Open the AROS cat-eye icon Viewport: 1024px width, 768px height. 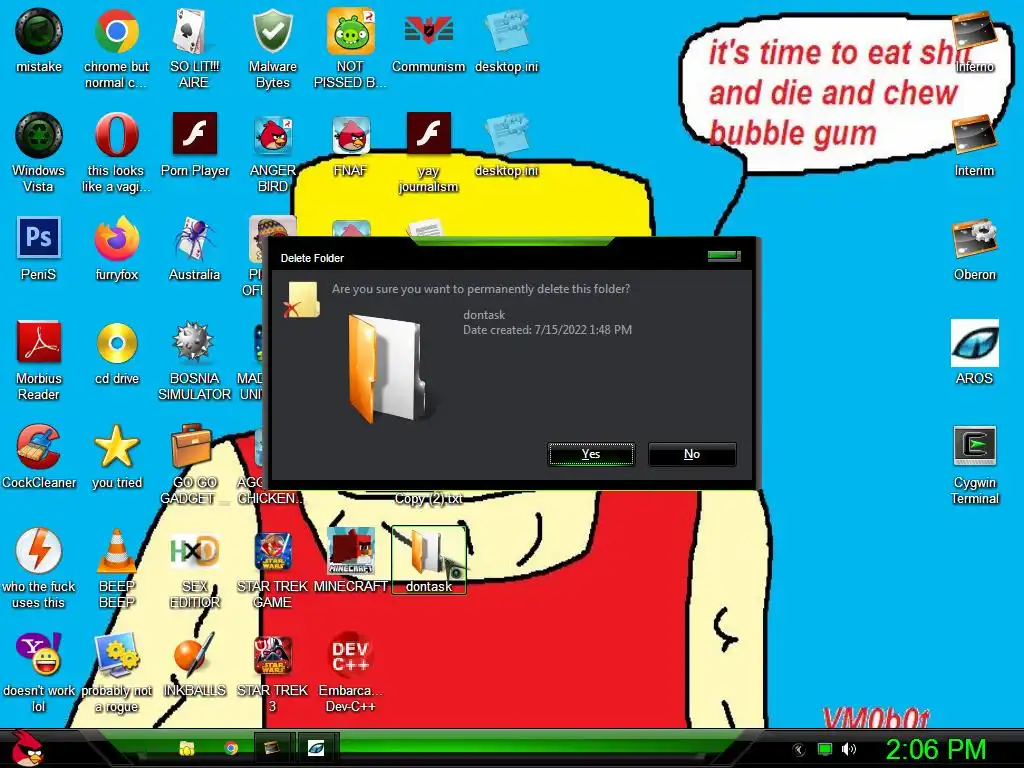[974, 353]
